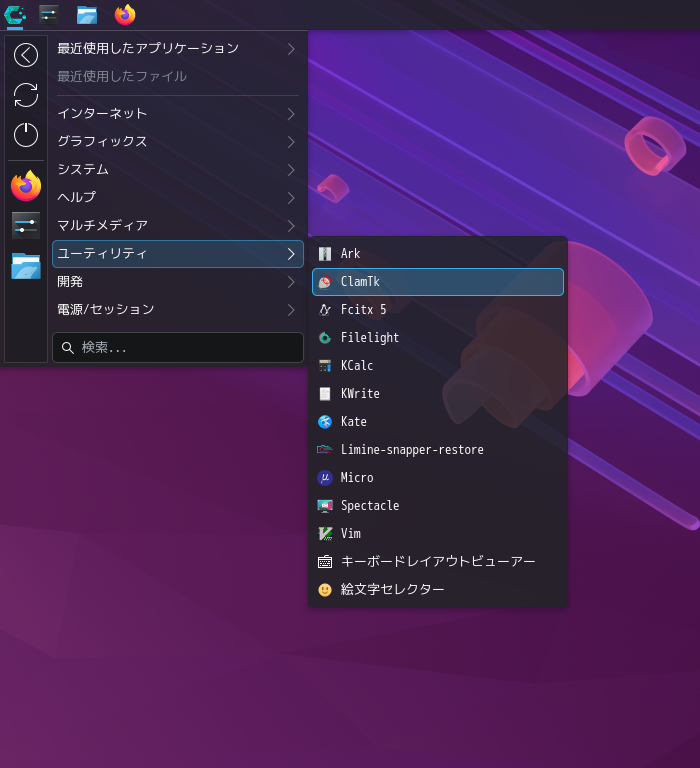The image size is (700, 768).
Task: Open the settings favorite in the launcher sidebar
Action: tap(26, 226)
